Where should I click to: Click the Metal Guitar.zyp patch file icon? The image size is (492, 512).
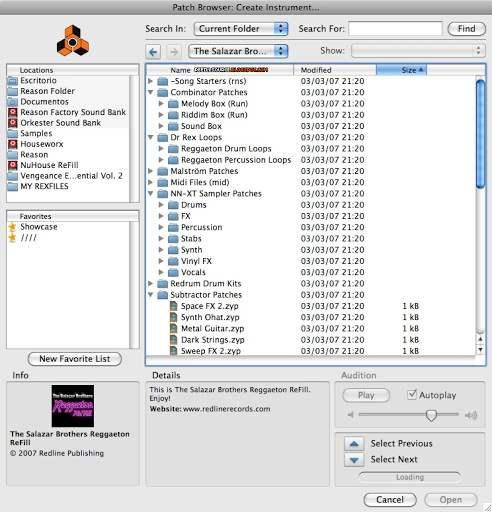[173, 329]
